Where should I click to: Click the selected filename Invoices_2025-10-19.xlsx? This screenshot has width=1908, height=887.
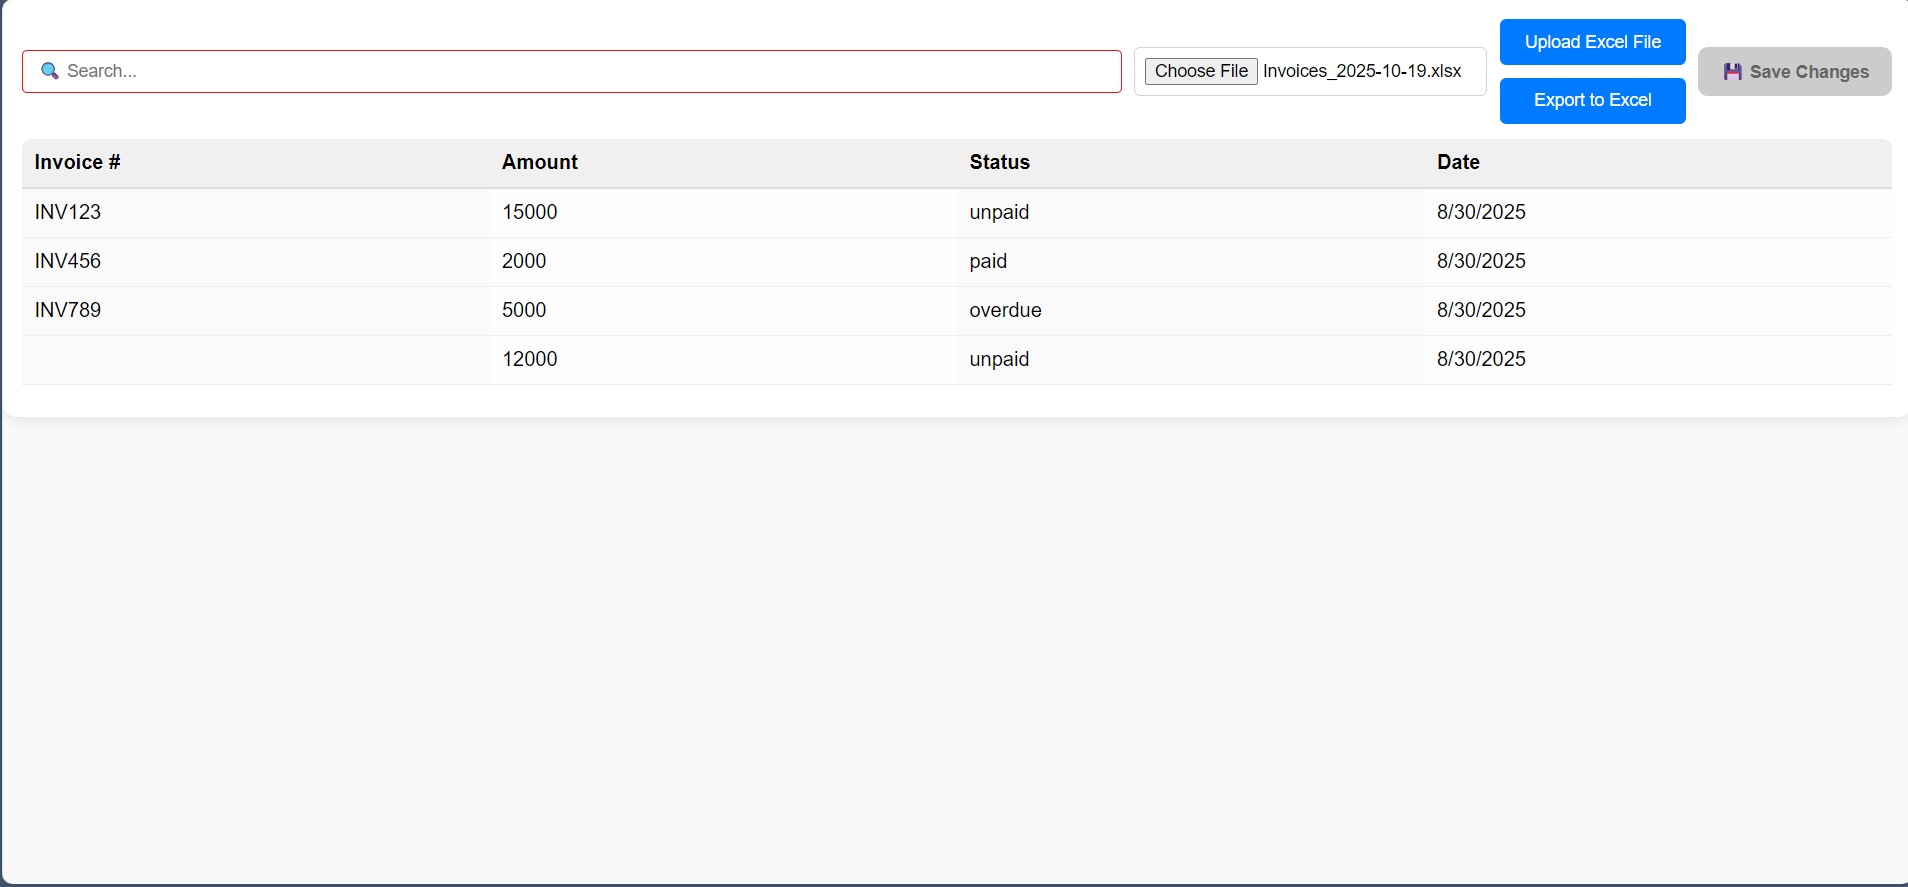coord(1362,71)
